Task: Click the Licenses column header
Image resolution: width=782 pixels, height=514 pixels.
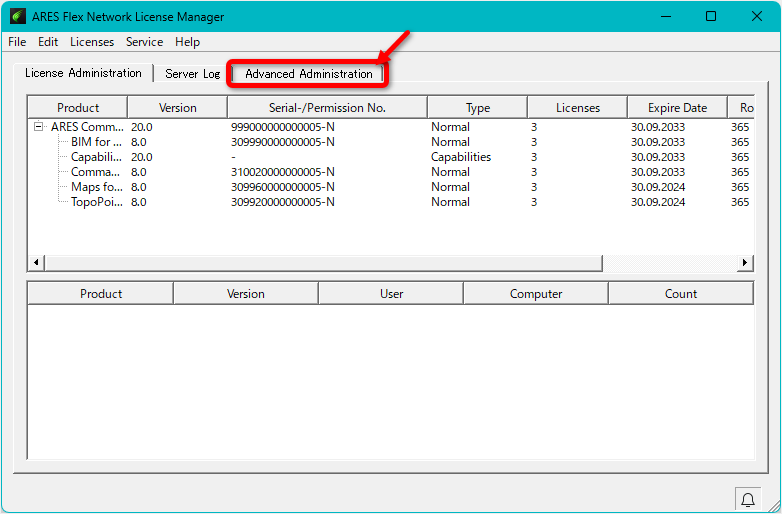Action: 578,108
